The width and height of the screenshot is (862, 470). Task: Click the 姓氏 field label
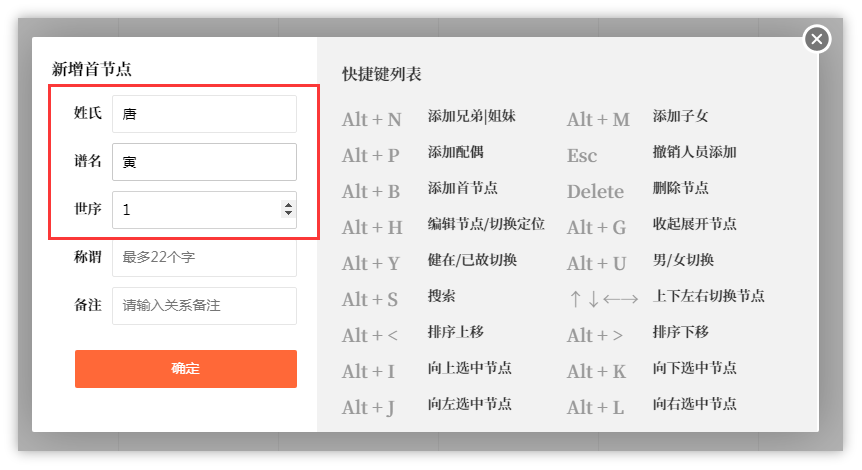88,113
